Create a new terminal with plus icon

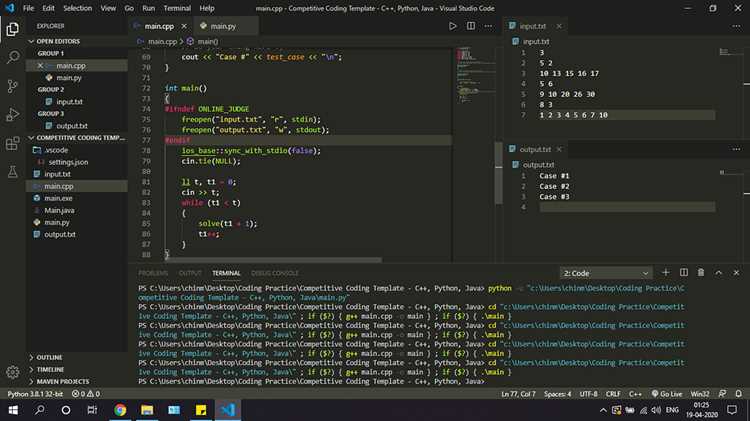[667, 272]
